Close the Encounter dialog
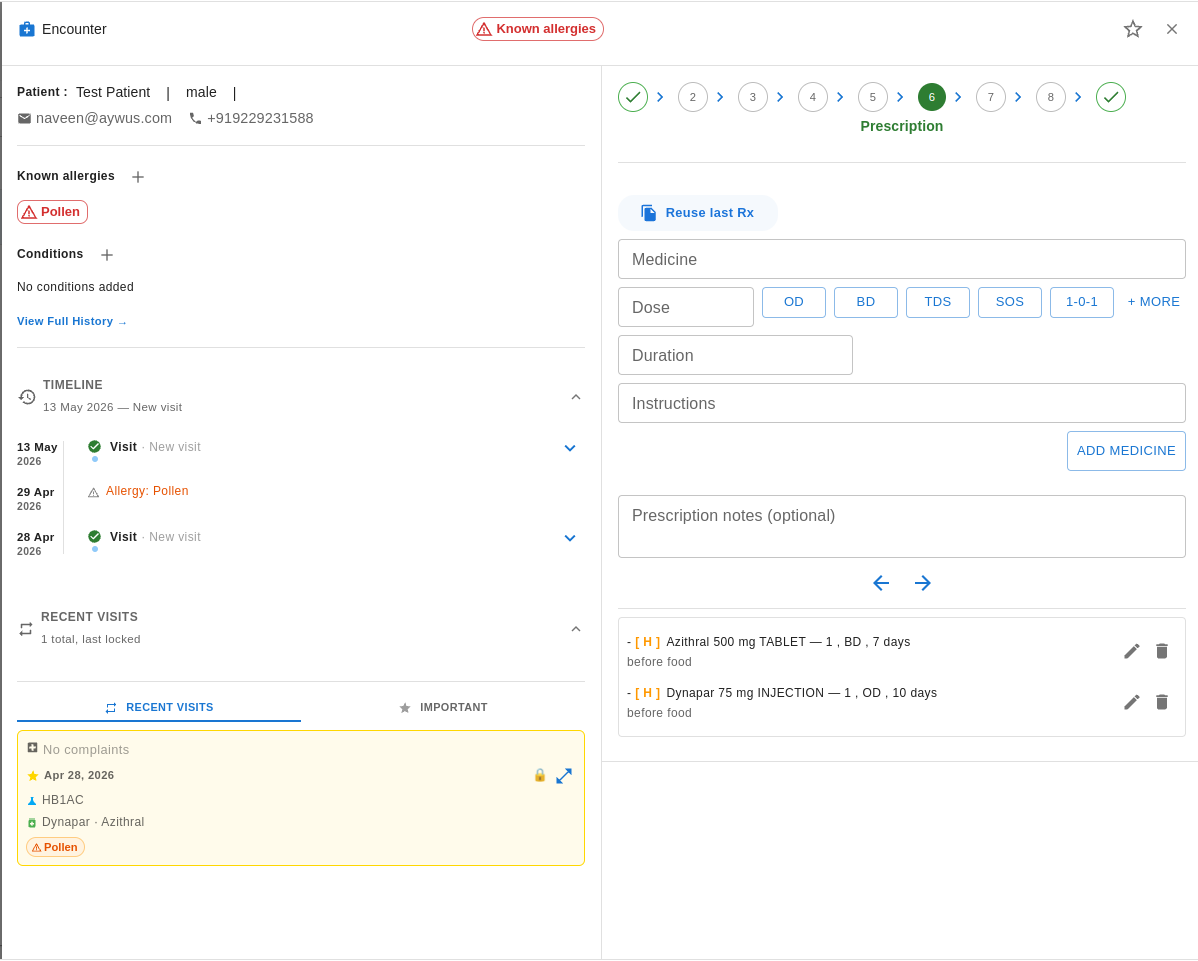The image size is (1198, 961). coord(1171,29)
